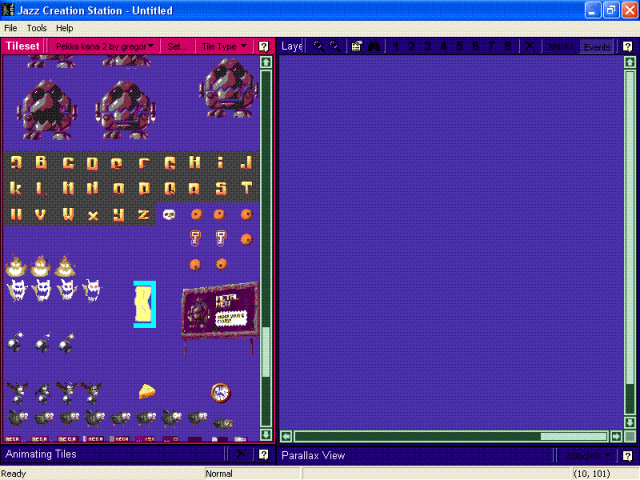The width and height of the screenshot is (640, 480).
Task: Open the File menu
Action: 11,28
